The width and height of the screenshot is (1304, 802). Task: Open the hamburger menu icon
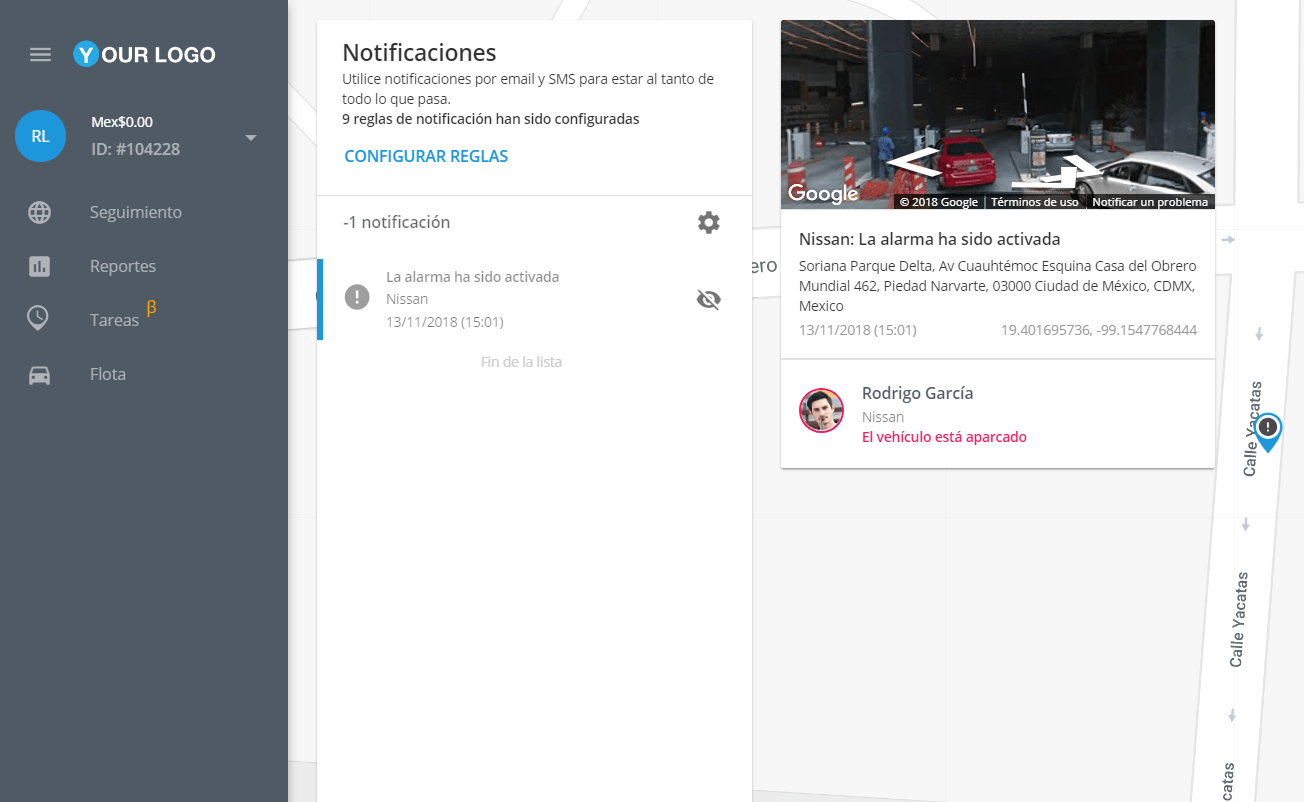tap(40, 54)
